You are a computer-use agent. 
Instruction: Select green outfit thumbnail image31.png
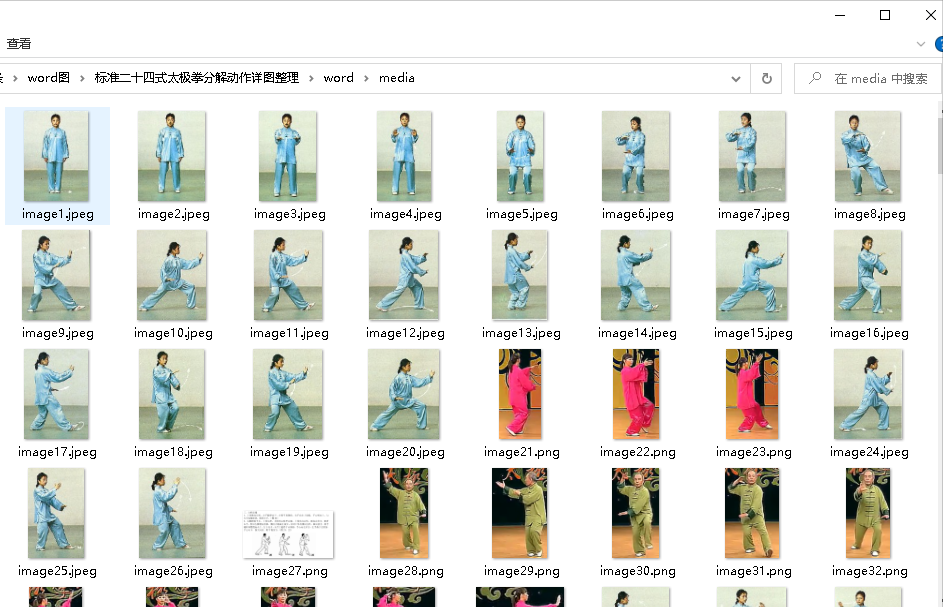point(752,513)
